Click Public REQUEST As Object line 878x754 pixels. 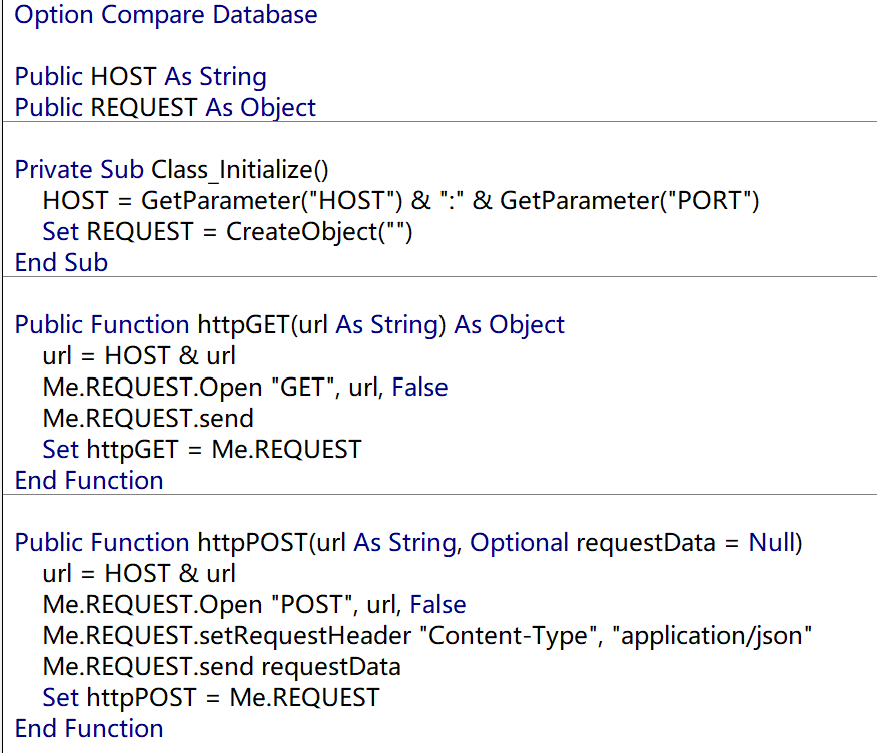(x=165, y=107)
